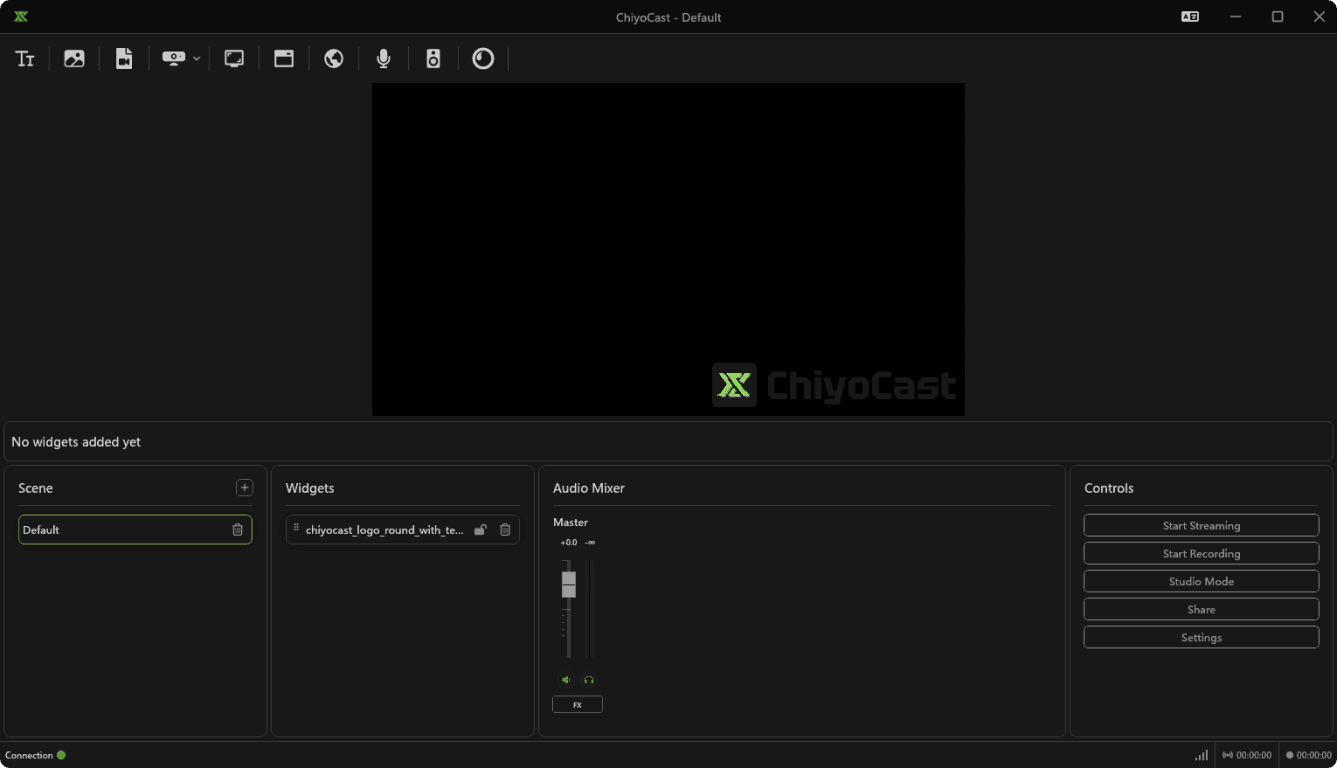The height and width of the screenshot is (768, 1337).
Task: Enable Studio Mode
Action: coord(1201,582)
